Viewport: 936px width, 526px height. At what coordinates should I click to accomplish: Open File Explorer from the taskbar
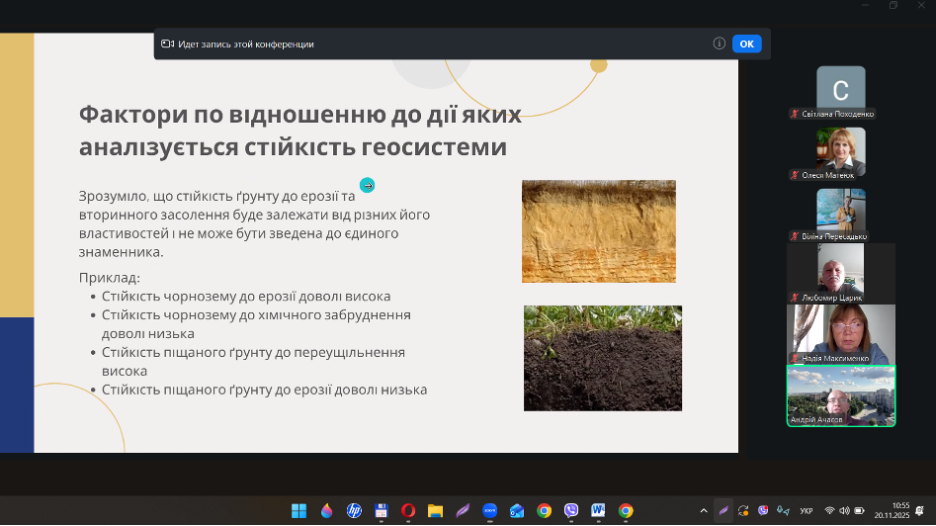click(435, 511)
